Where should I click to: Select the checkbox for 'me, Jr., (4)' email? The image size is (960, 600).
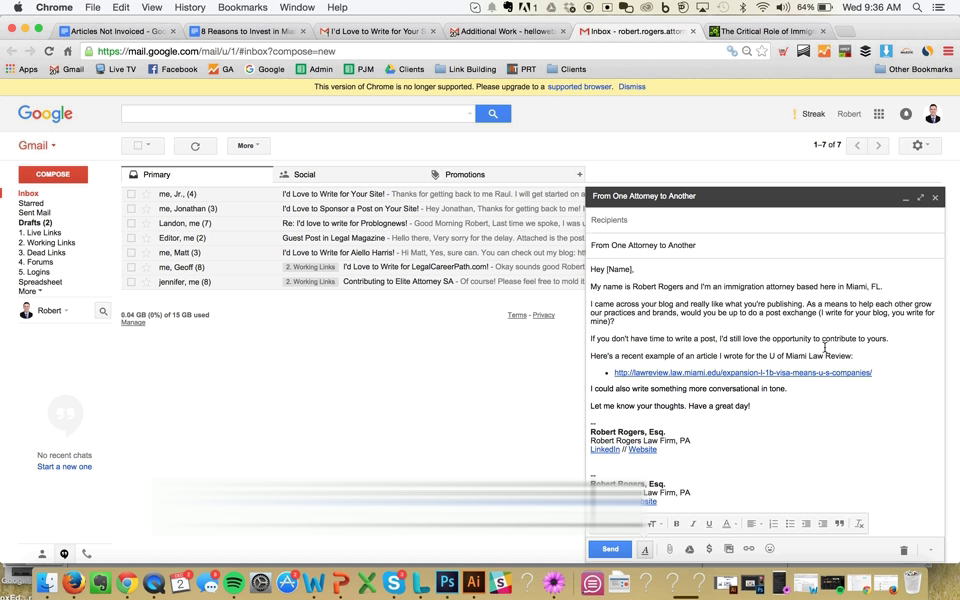(x=131, y=194)
